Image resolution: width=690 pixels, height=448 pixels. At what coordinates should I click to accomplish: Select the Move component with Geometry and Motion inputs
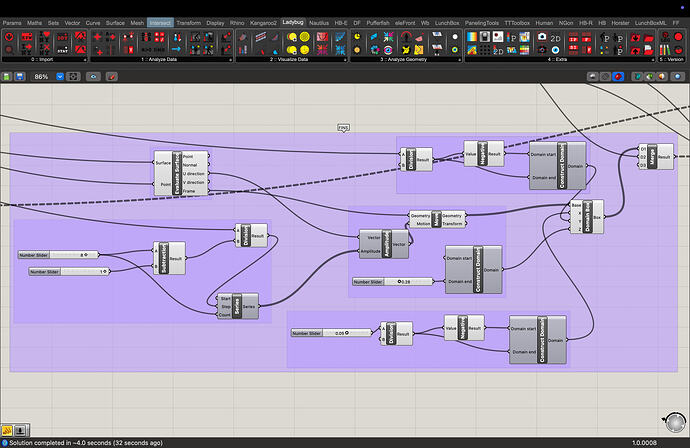437,219
